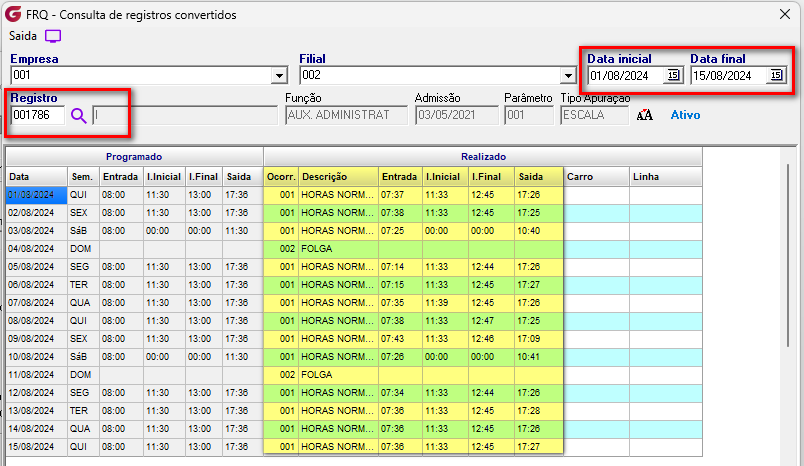Click realized saida 17:28 cell

click(x=539, y=411)
